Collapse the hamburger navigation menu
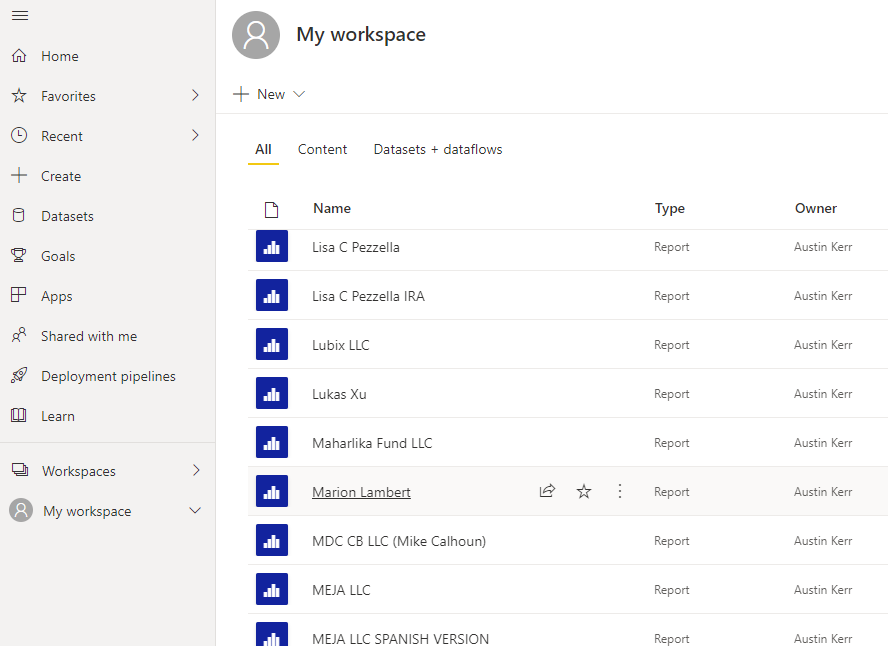This screenshot has height=646, width=888. [x=20, y=15]
